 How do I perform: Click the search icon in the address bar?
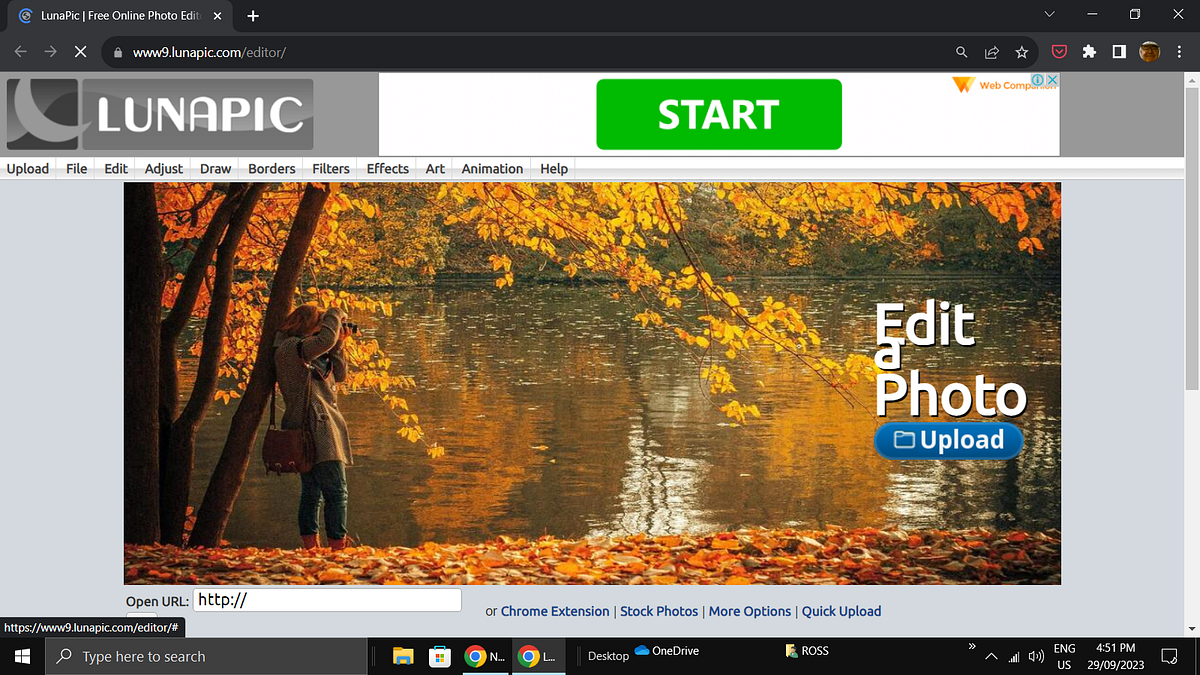(x=960, y=51)
